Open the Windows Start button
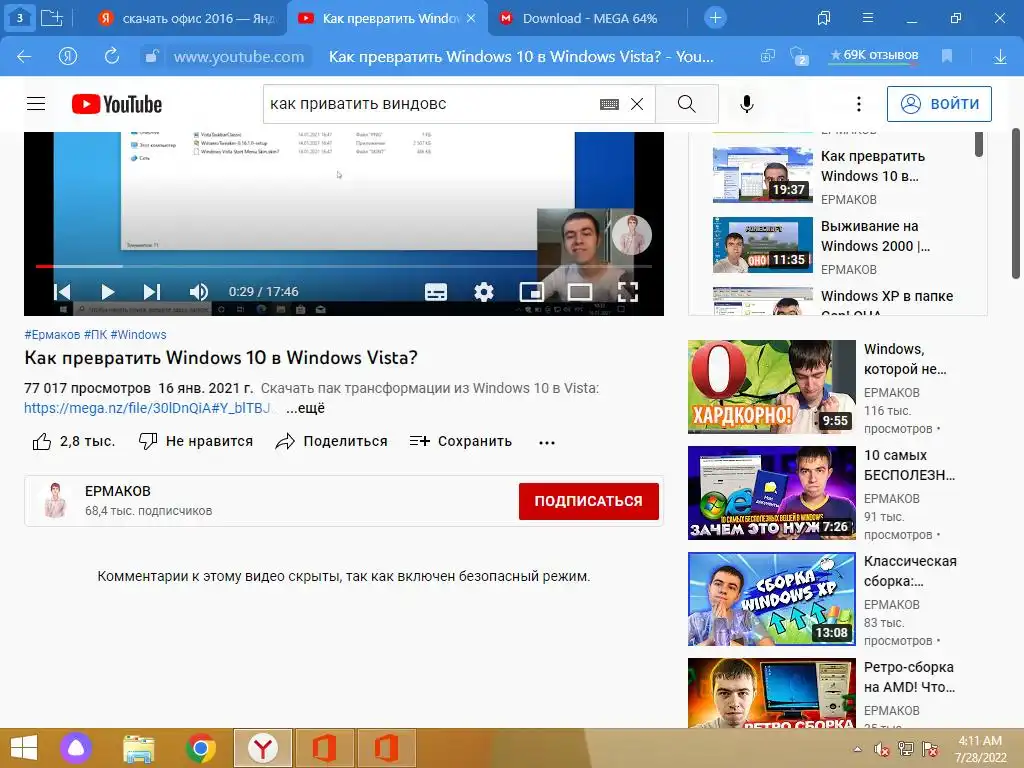 [x=24, y=748]
